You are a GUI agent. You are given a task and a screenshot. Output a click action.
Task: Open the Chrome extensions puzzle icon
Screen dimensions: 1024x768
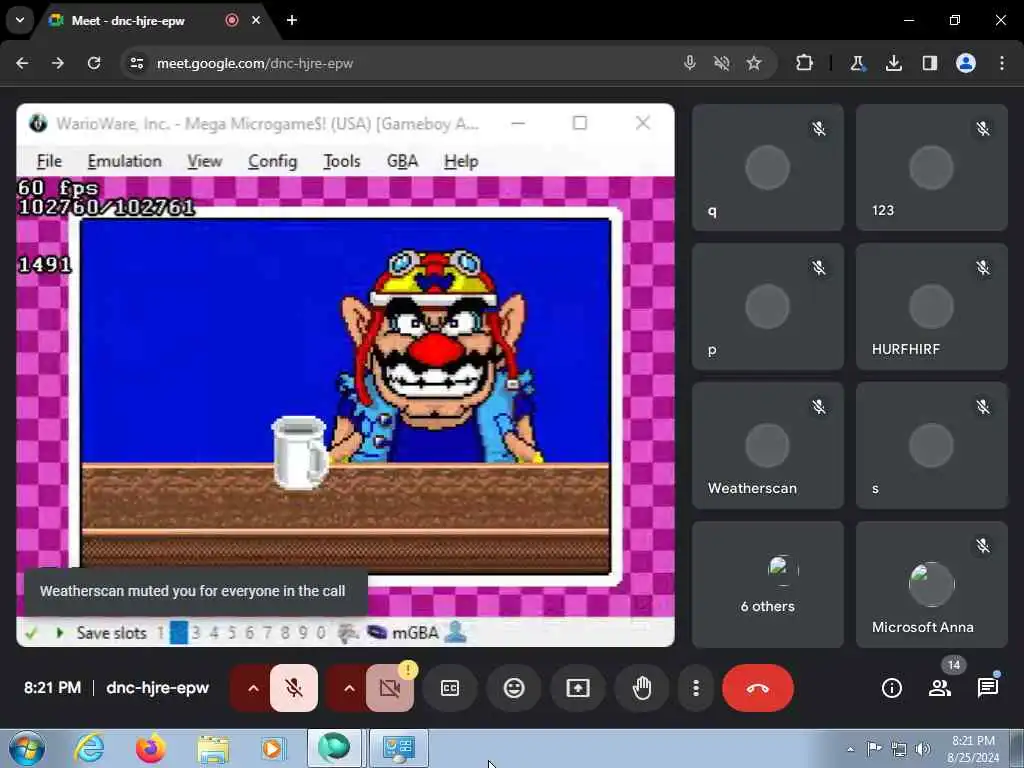(x=805, y=63)
